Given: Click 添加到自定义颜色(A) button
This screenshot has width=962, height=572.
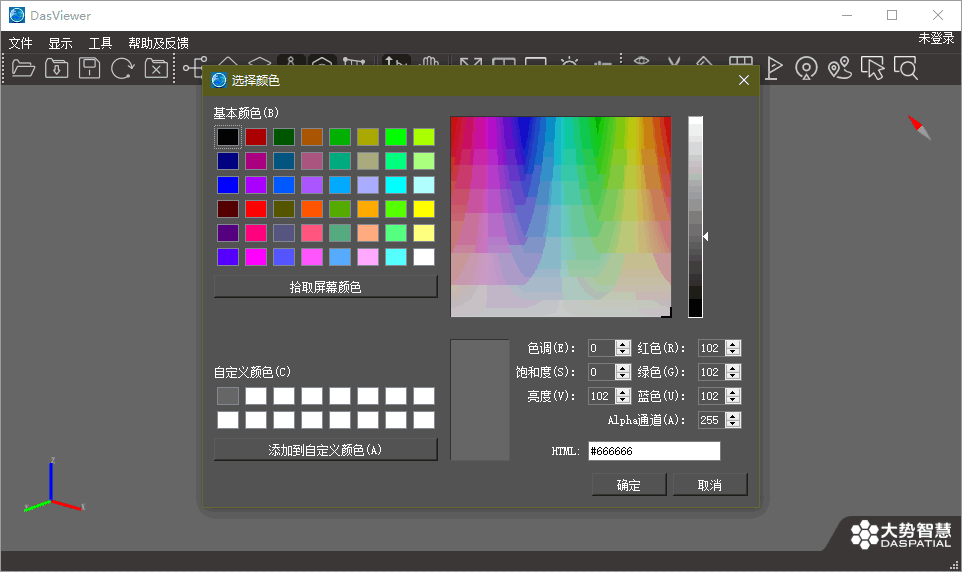Looking at the screenshot, I should click(325, 450).
